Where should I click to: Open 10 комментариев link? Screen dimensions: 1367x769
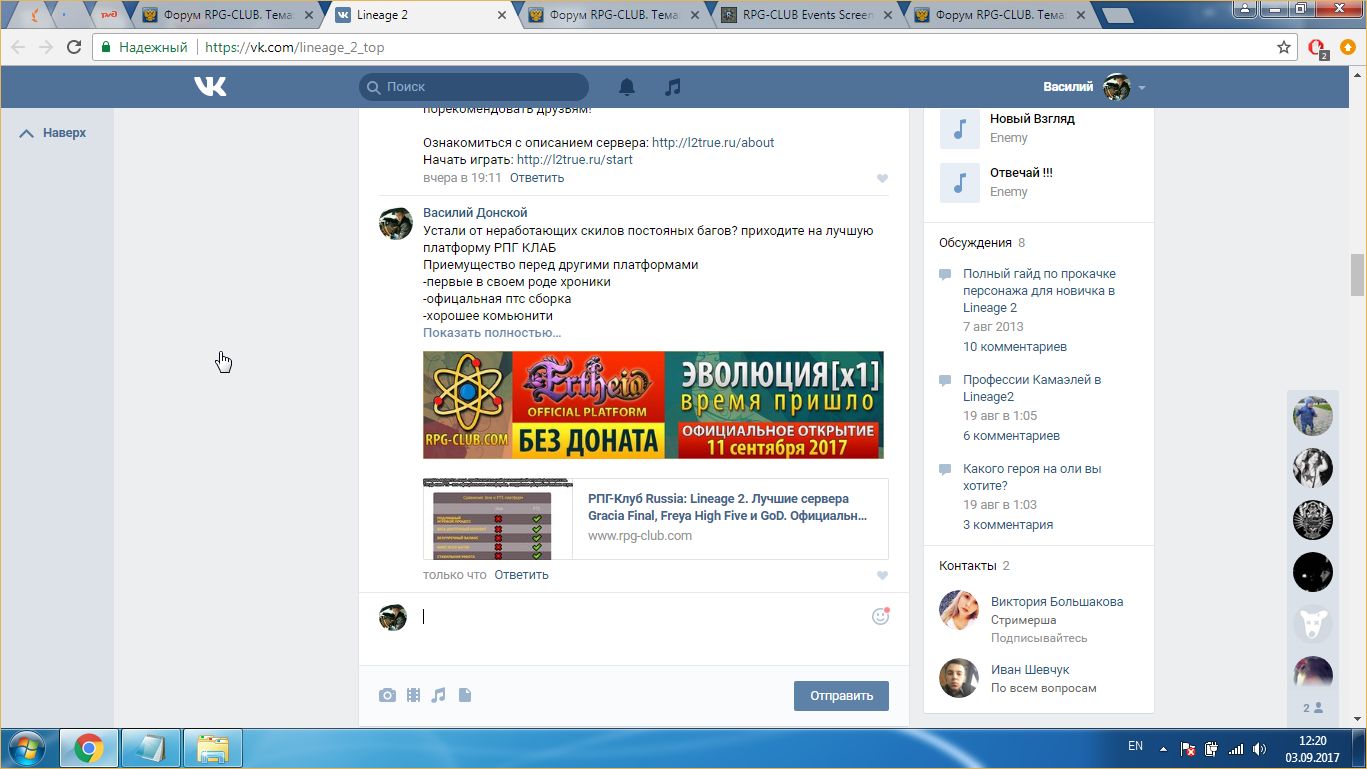click(x=1015, y=347)
